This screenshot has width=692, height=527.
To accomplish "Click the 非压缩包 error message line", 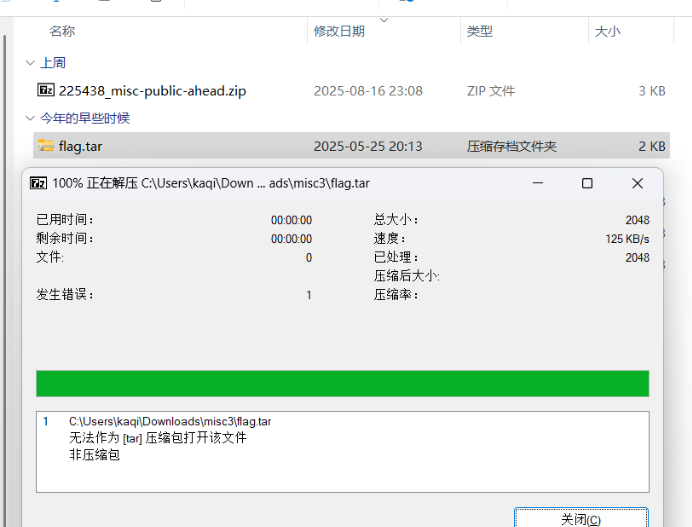I will tap(94, 454).
